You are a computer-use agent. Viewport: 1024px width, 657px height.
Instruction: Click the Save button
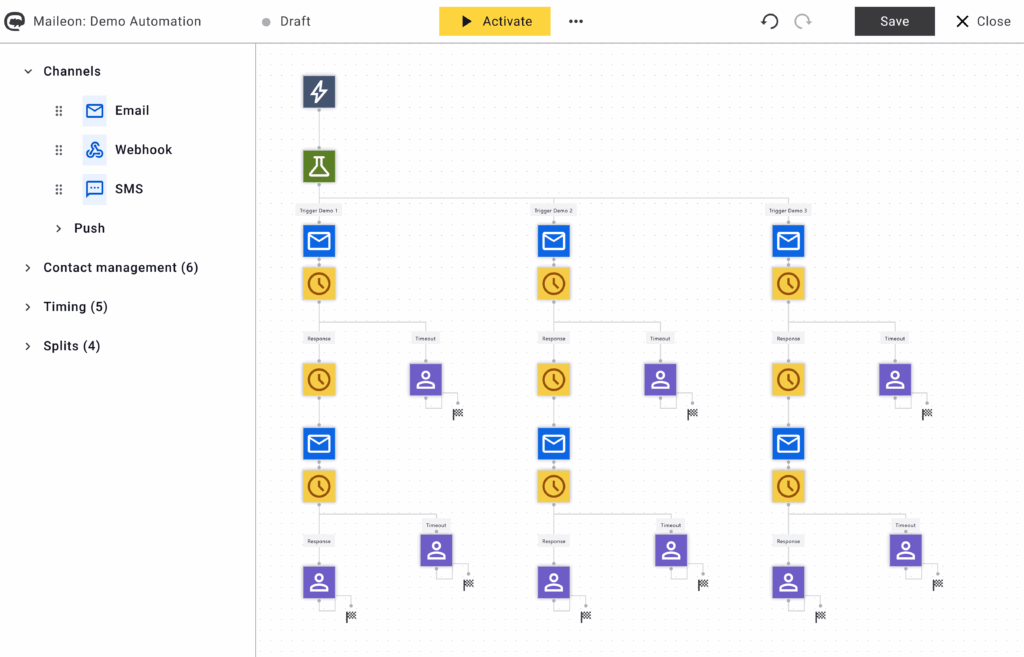(894, 21)
